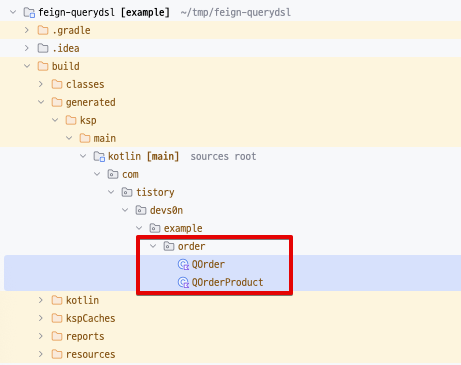
Task: Collapse the feign-querydsl project root chevron
Action: pos(13,12)
